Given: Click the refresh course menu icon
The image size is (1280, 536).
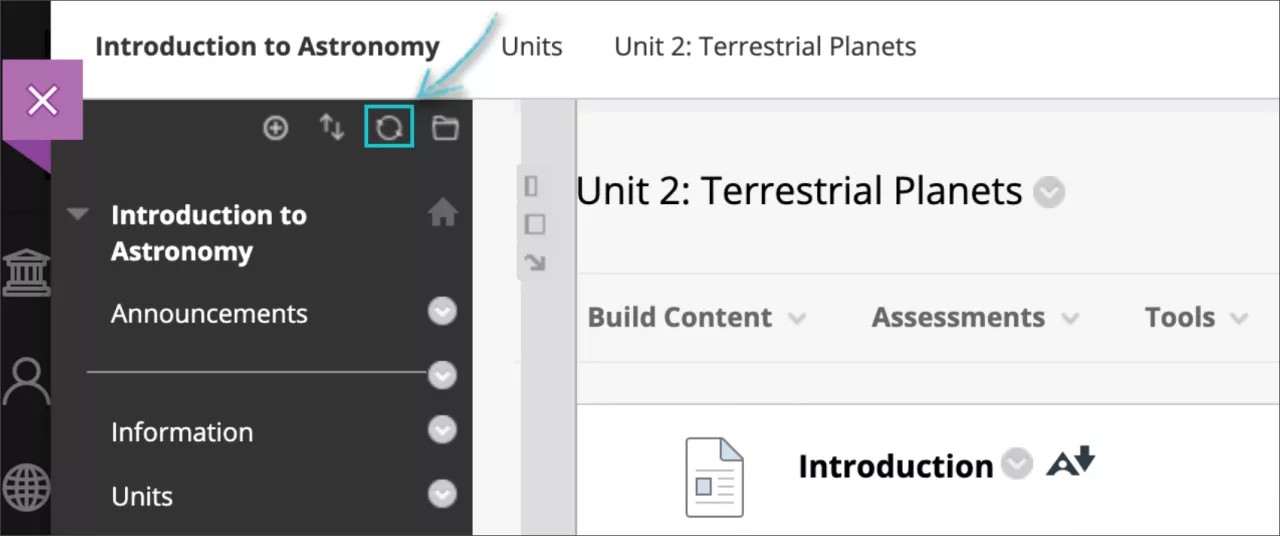Looking at the screenshot, I should (x=389, y=128).
